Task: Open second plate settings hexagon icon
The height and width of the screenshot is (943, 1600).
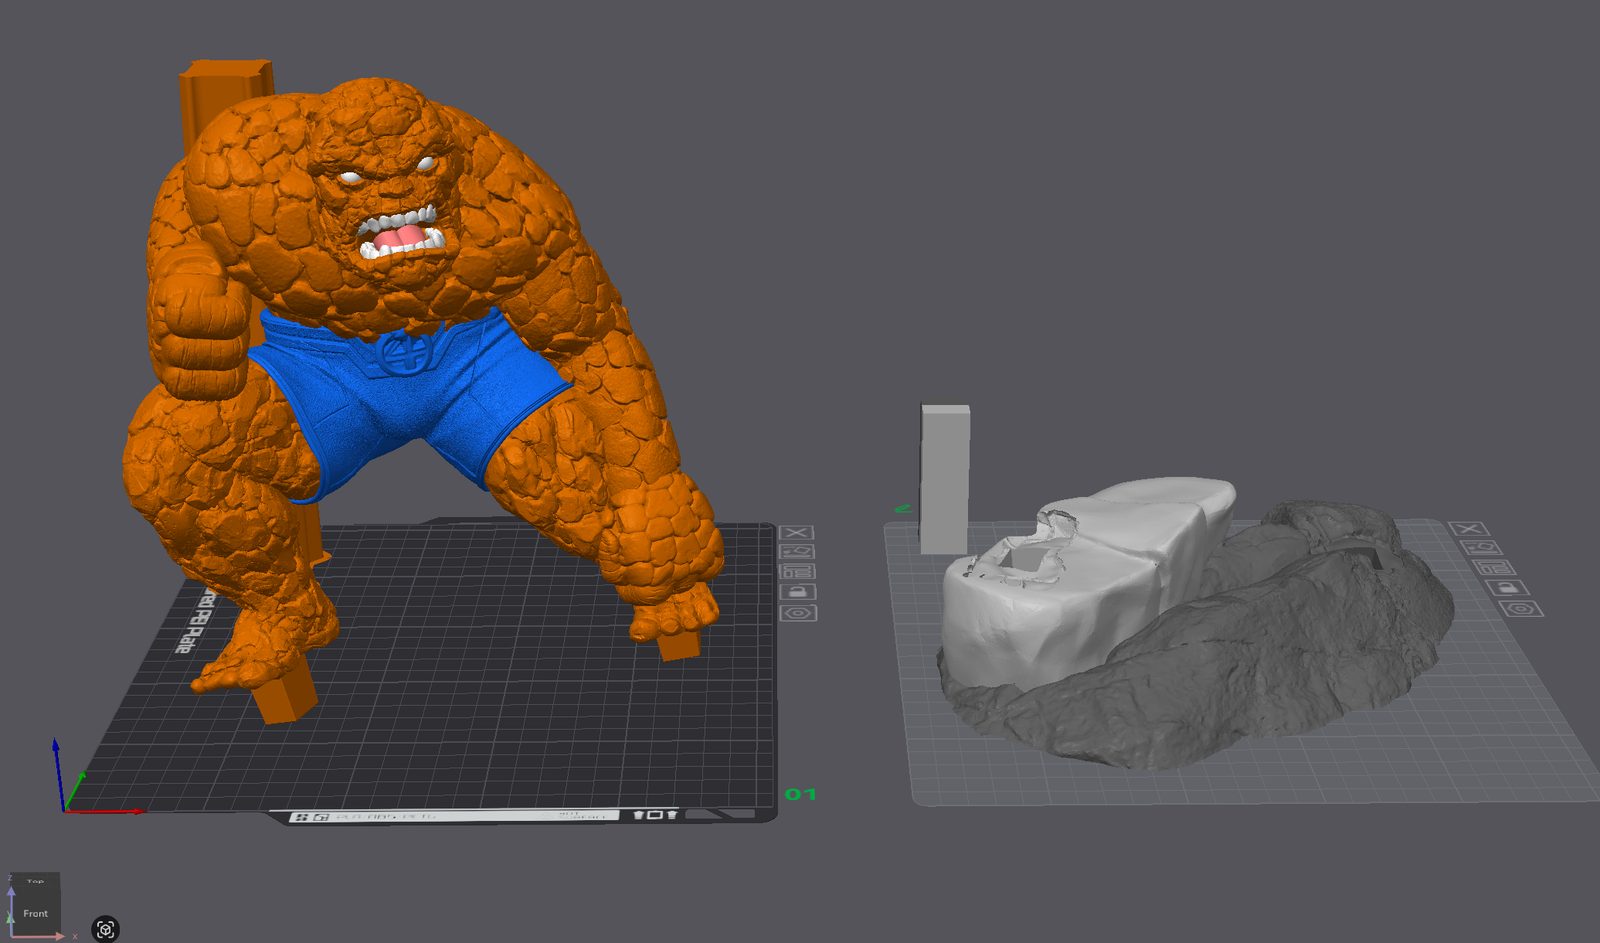Action: pyautogui.click(x=1521, y=608)
